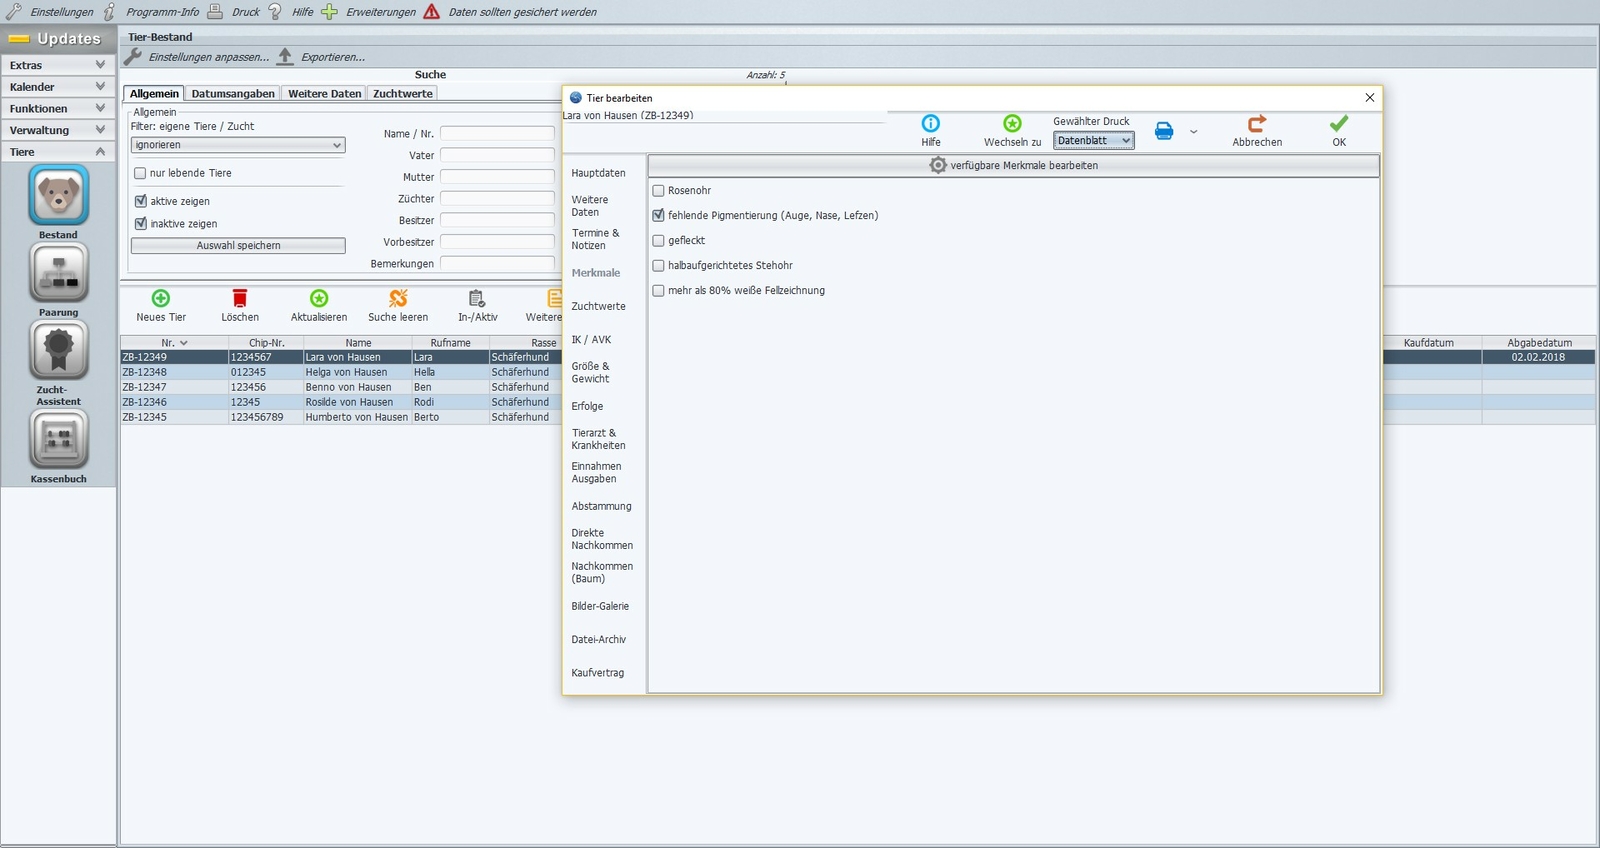Screen dimensions: 1600x848
Task: Open the Zucht-Assistent badge icon
Action: click(58, 350)
